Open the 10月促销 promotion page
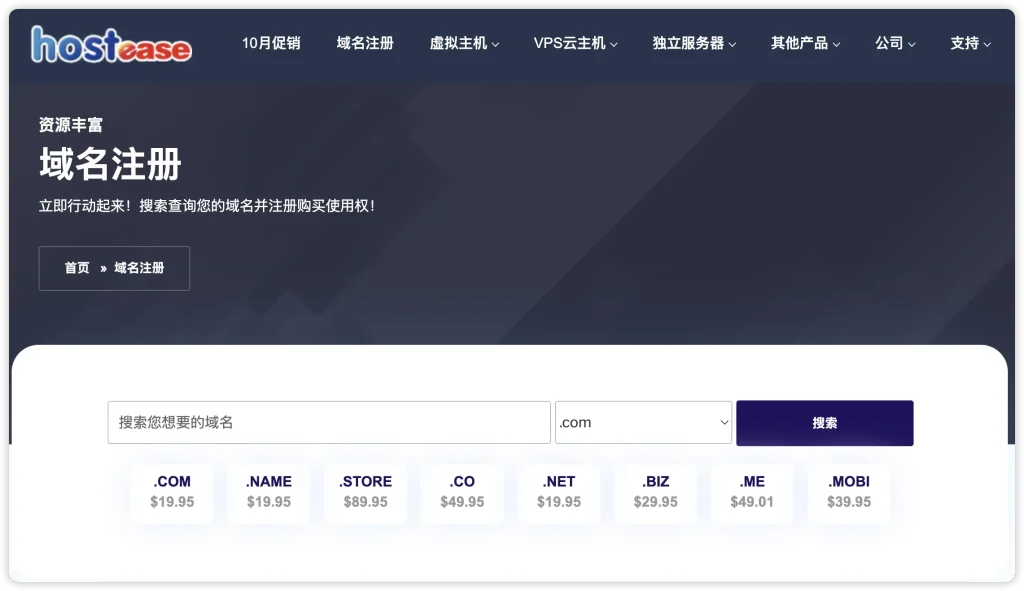1024x591 pixels. click(271, 43)
